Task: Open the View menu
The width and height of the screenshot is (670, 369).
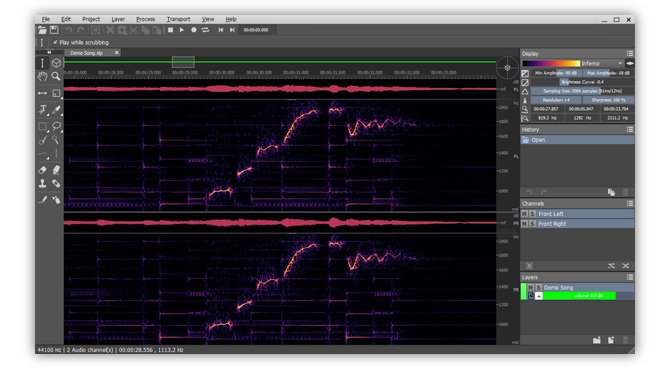Action: 208,19
